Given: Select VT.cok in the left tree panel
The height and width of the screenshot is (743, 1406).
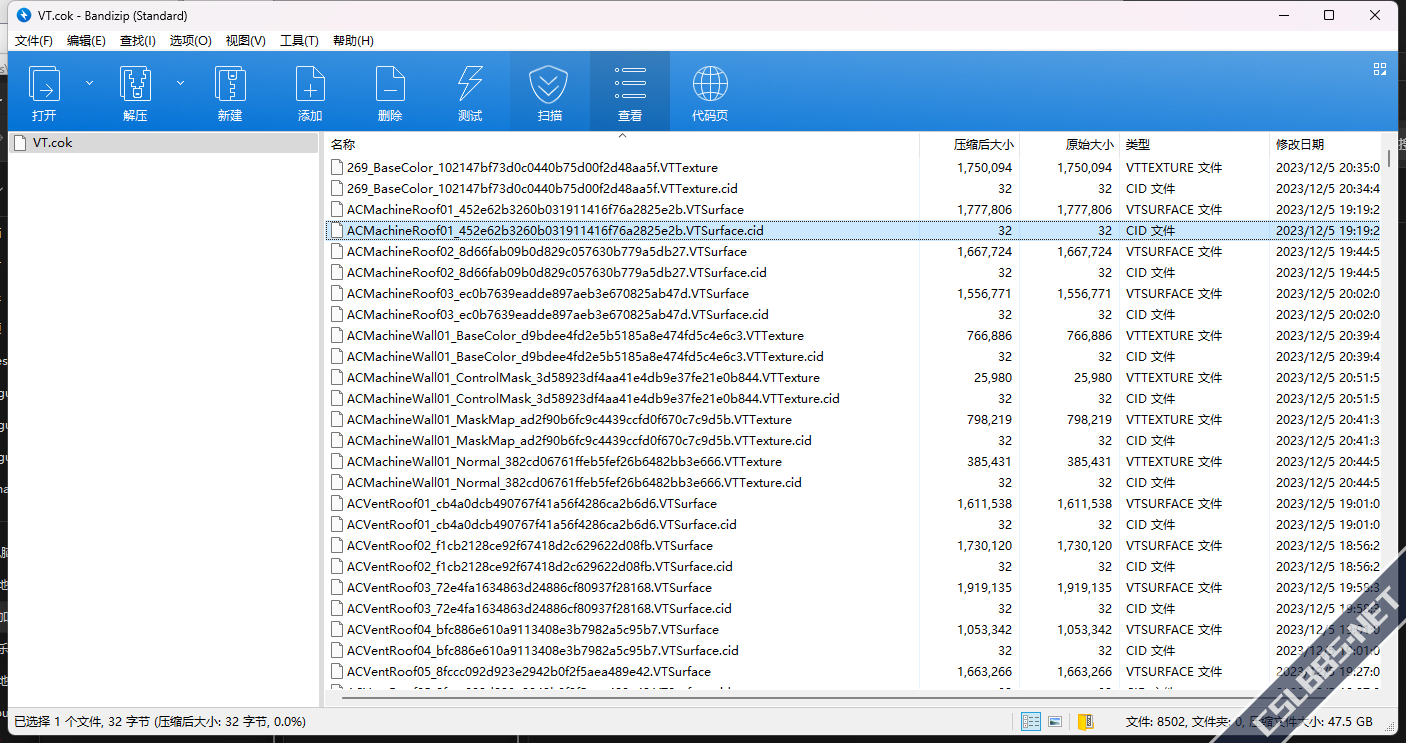Looking at the screenshot, I should [53, 143].
